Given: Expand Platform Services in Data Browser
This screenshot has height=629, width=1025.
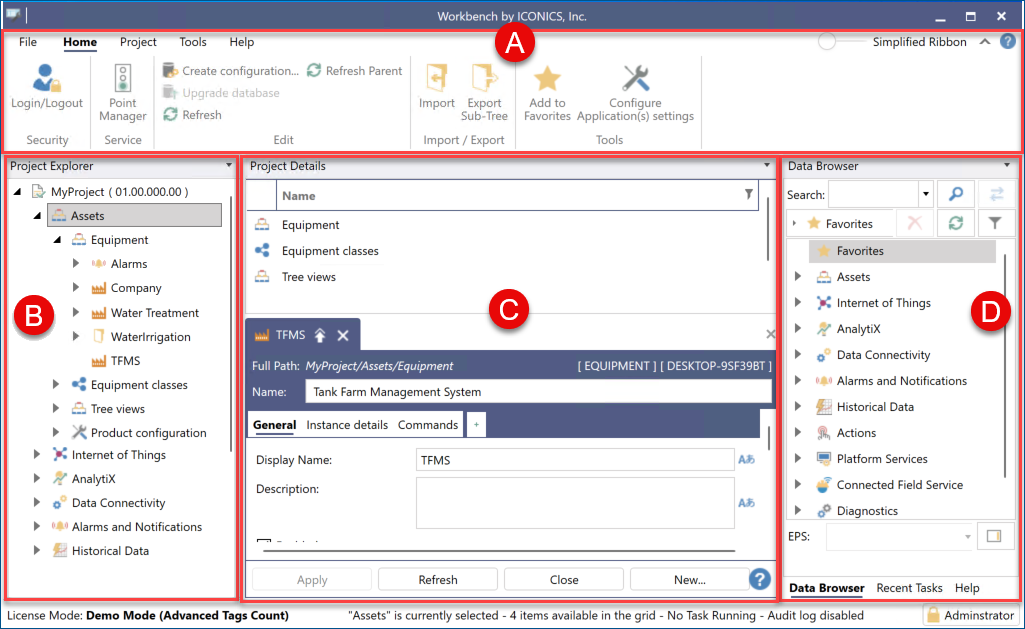Looking at the screenshot, I should [x=798, y=458].
